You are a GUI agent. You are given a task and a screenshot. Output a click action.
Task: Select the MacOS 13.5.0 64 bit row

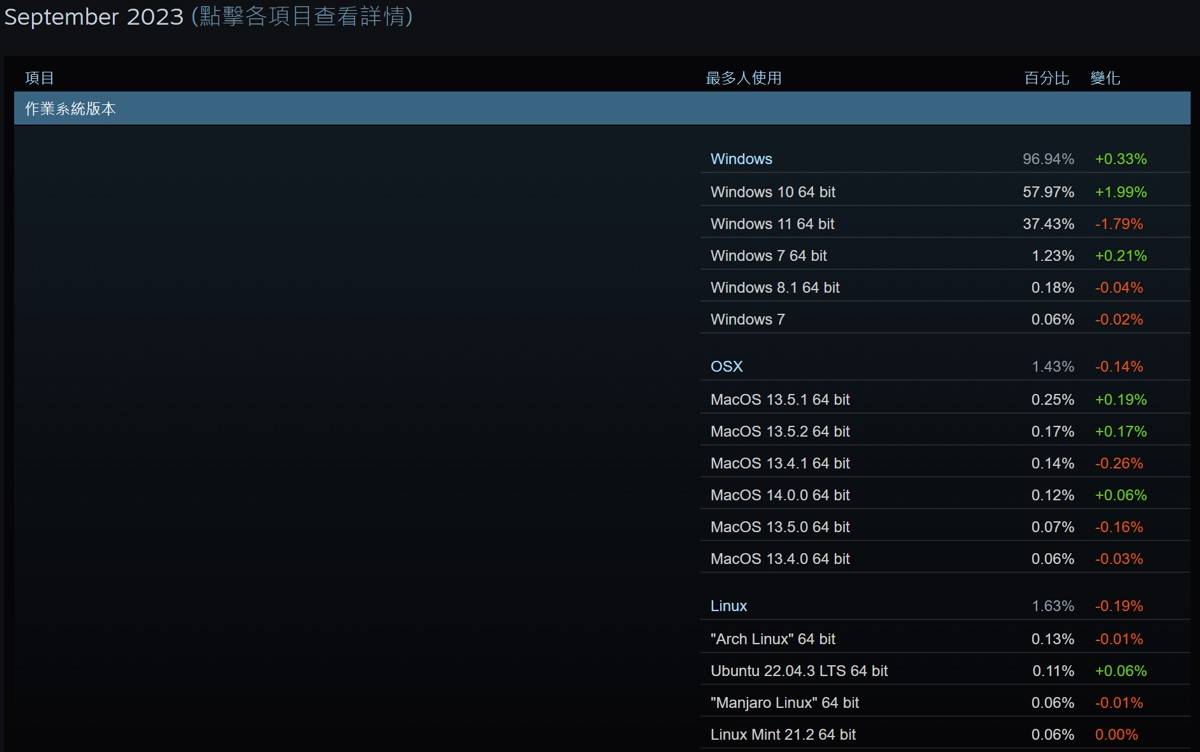[x=945, y=527]
